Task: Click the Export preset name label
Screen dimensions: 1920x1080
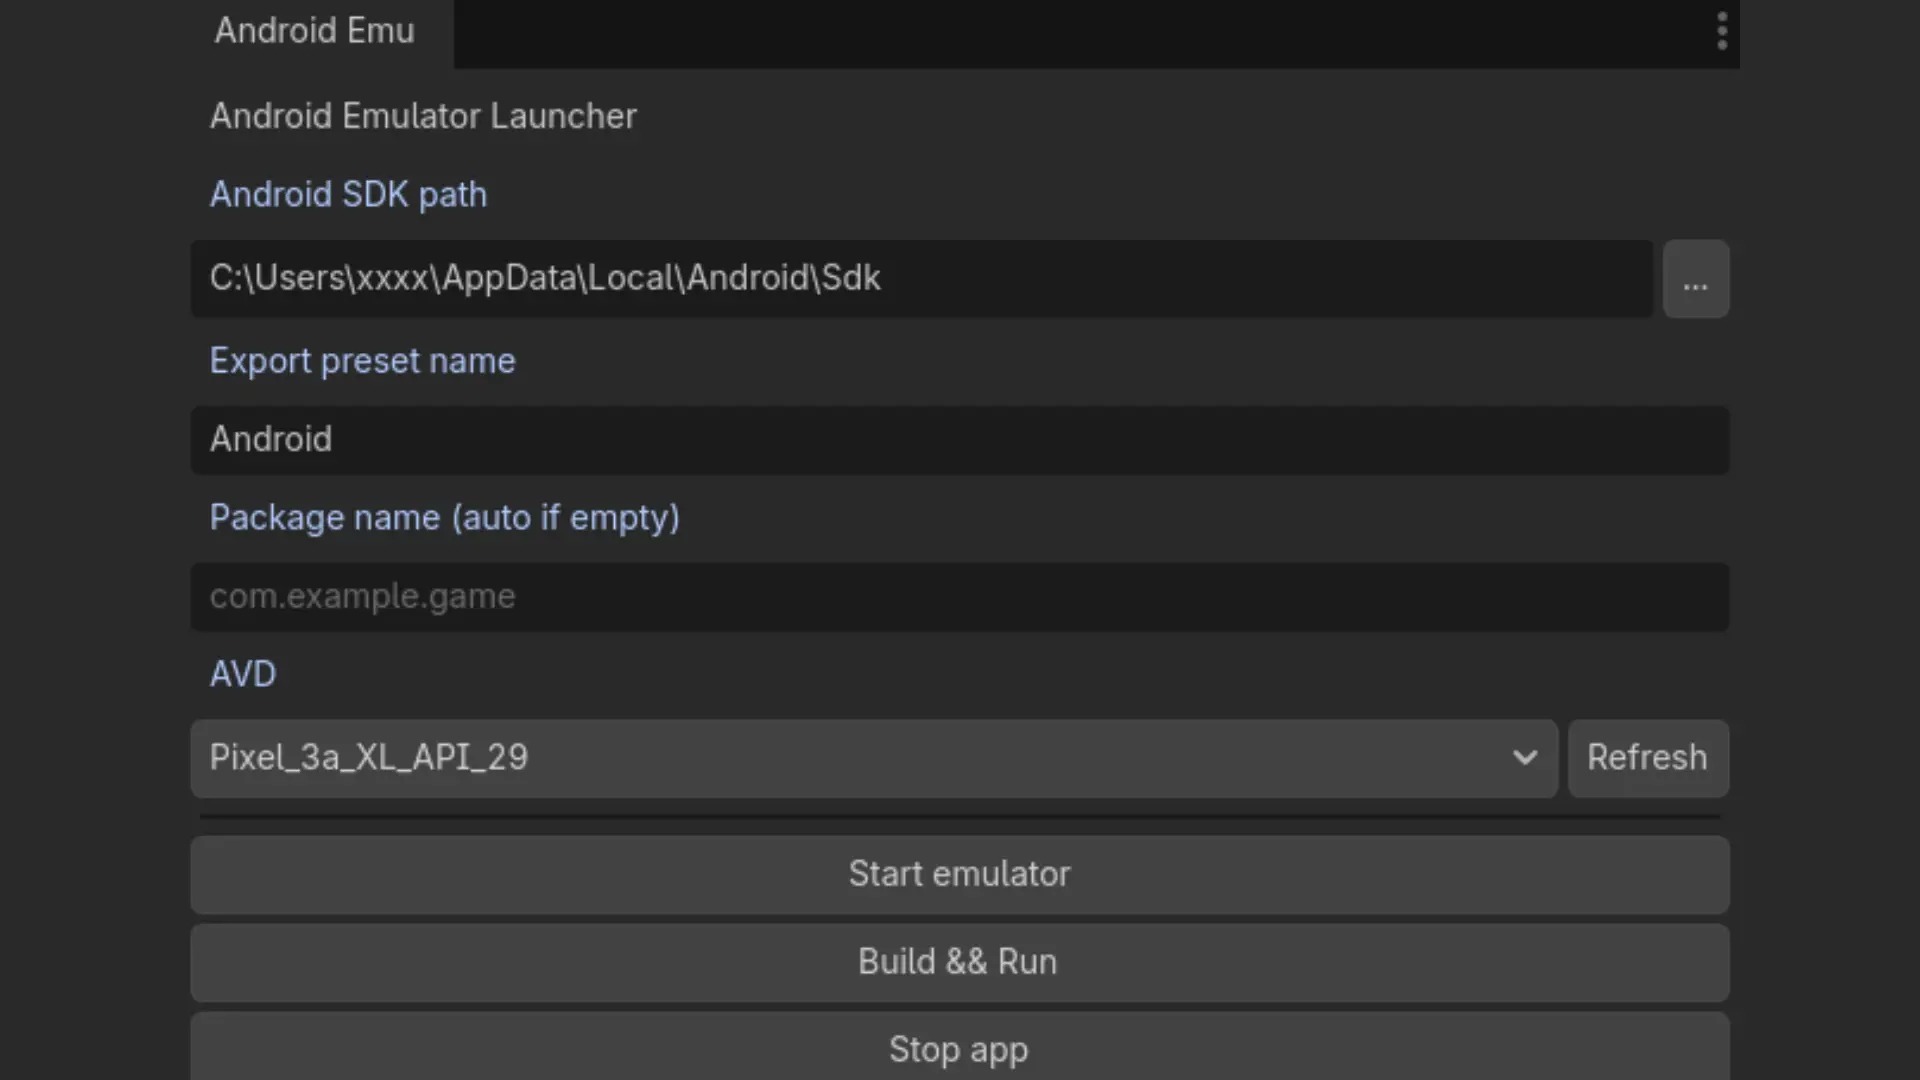Action: point(362,361)
